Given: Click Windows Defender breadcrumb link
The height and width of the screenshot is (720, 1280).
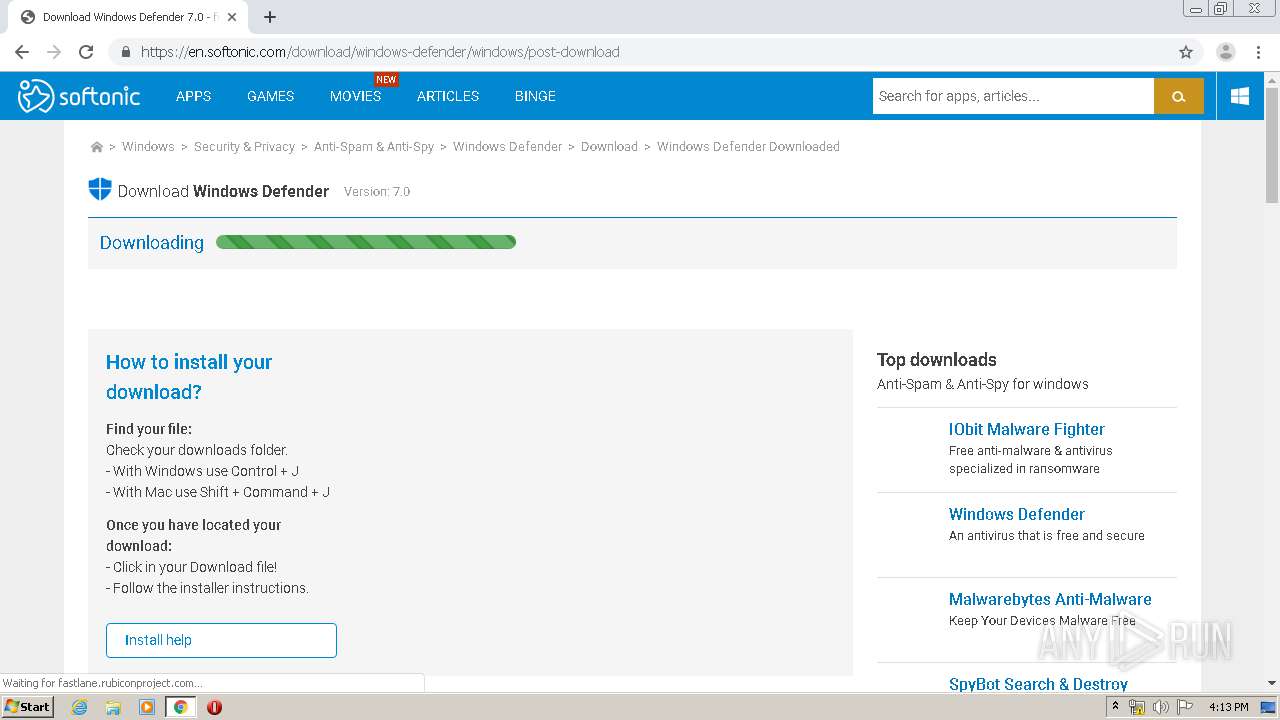Looking at the screenshot, I should 507,147.
